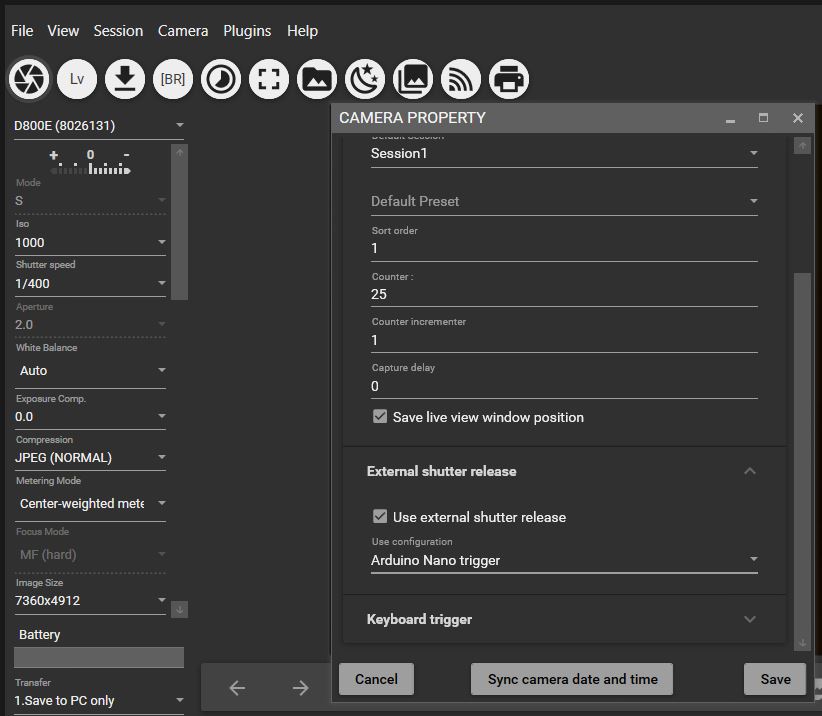Screen dimensions: 822x716
Task: Open the View menu
Action: coord(63,31)
